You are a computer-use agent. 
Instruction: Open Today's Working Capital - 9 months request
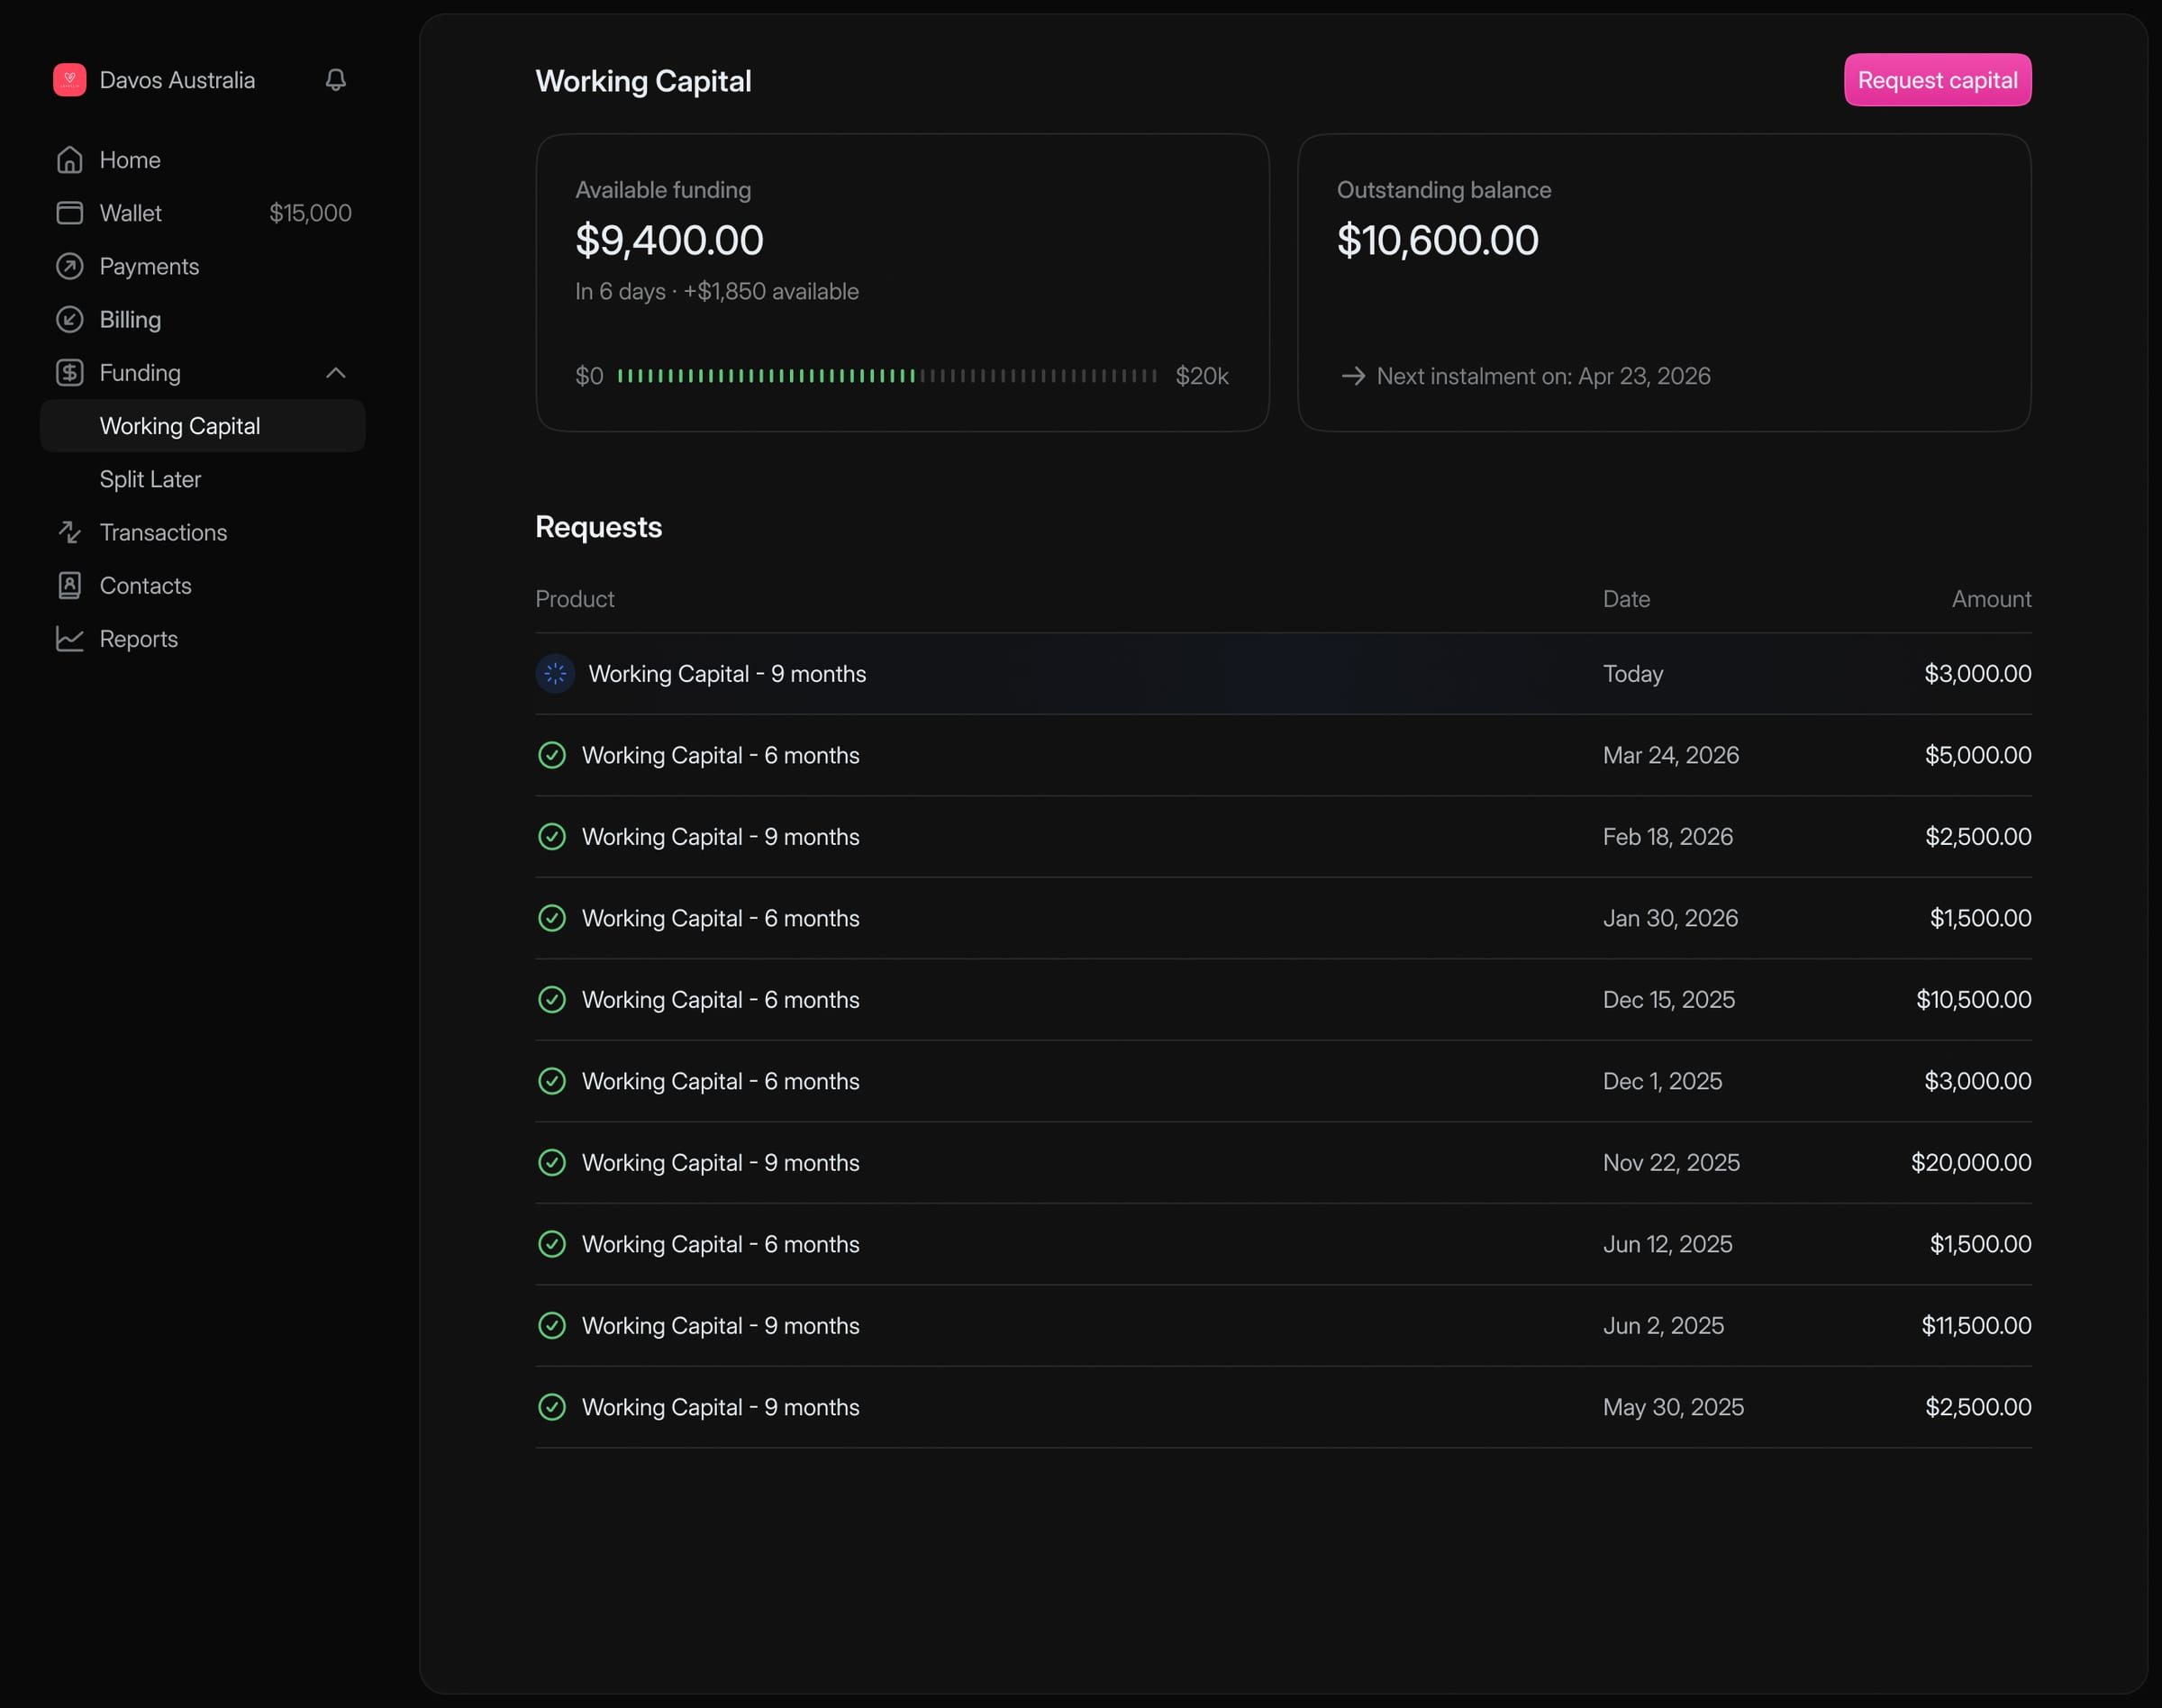tap(1283, 674)
